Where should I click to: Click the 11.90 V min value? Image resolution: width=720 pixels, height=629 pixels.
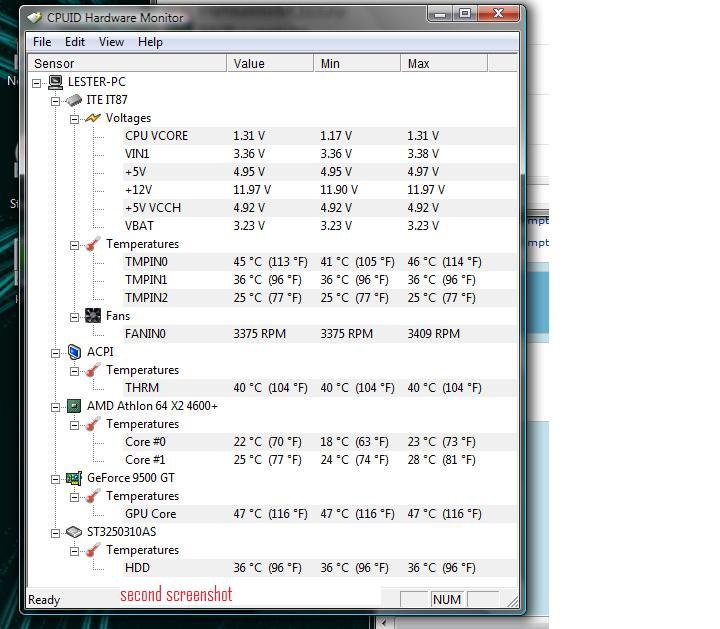coord(339,190)
